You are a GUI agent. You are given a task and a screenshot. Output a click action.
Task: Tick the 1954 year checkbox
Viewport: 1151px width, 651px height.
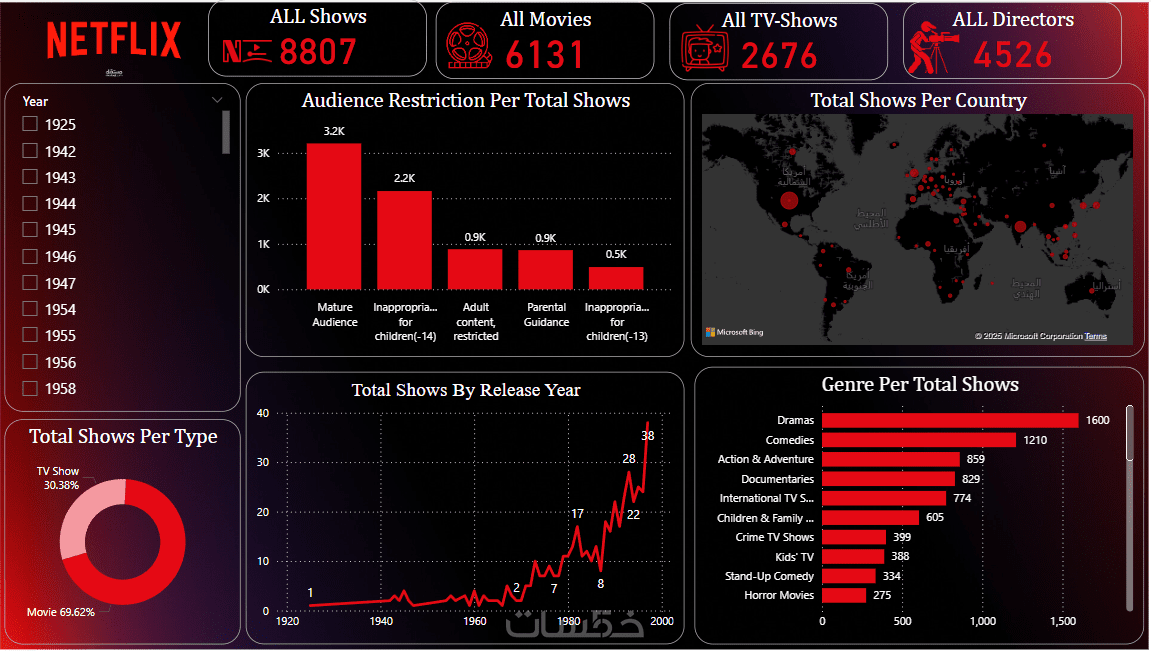[x=30, y=309]
